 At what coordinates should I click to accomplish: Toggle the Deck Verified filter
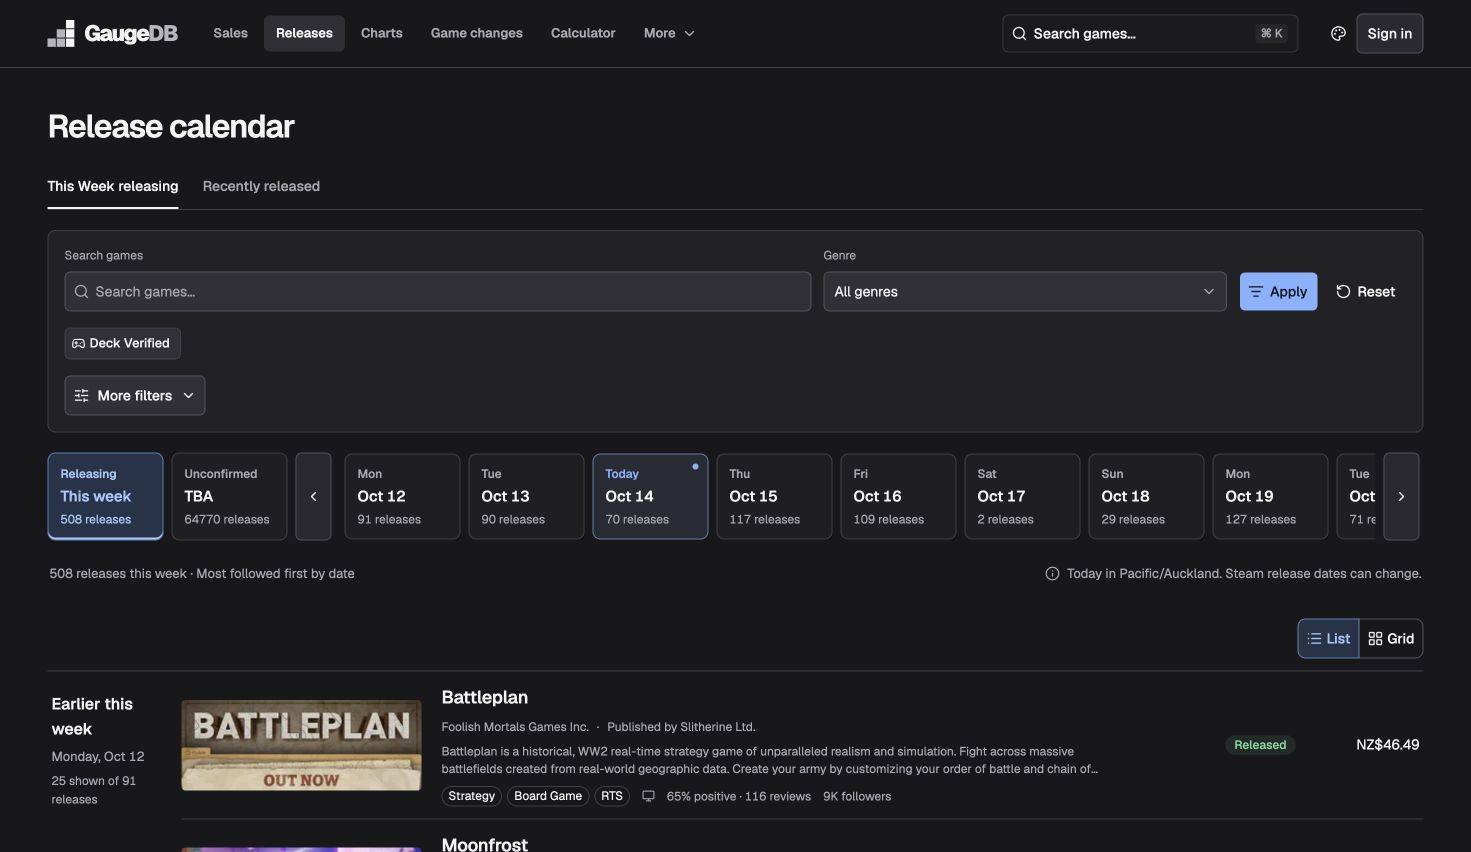122,343
